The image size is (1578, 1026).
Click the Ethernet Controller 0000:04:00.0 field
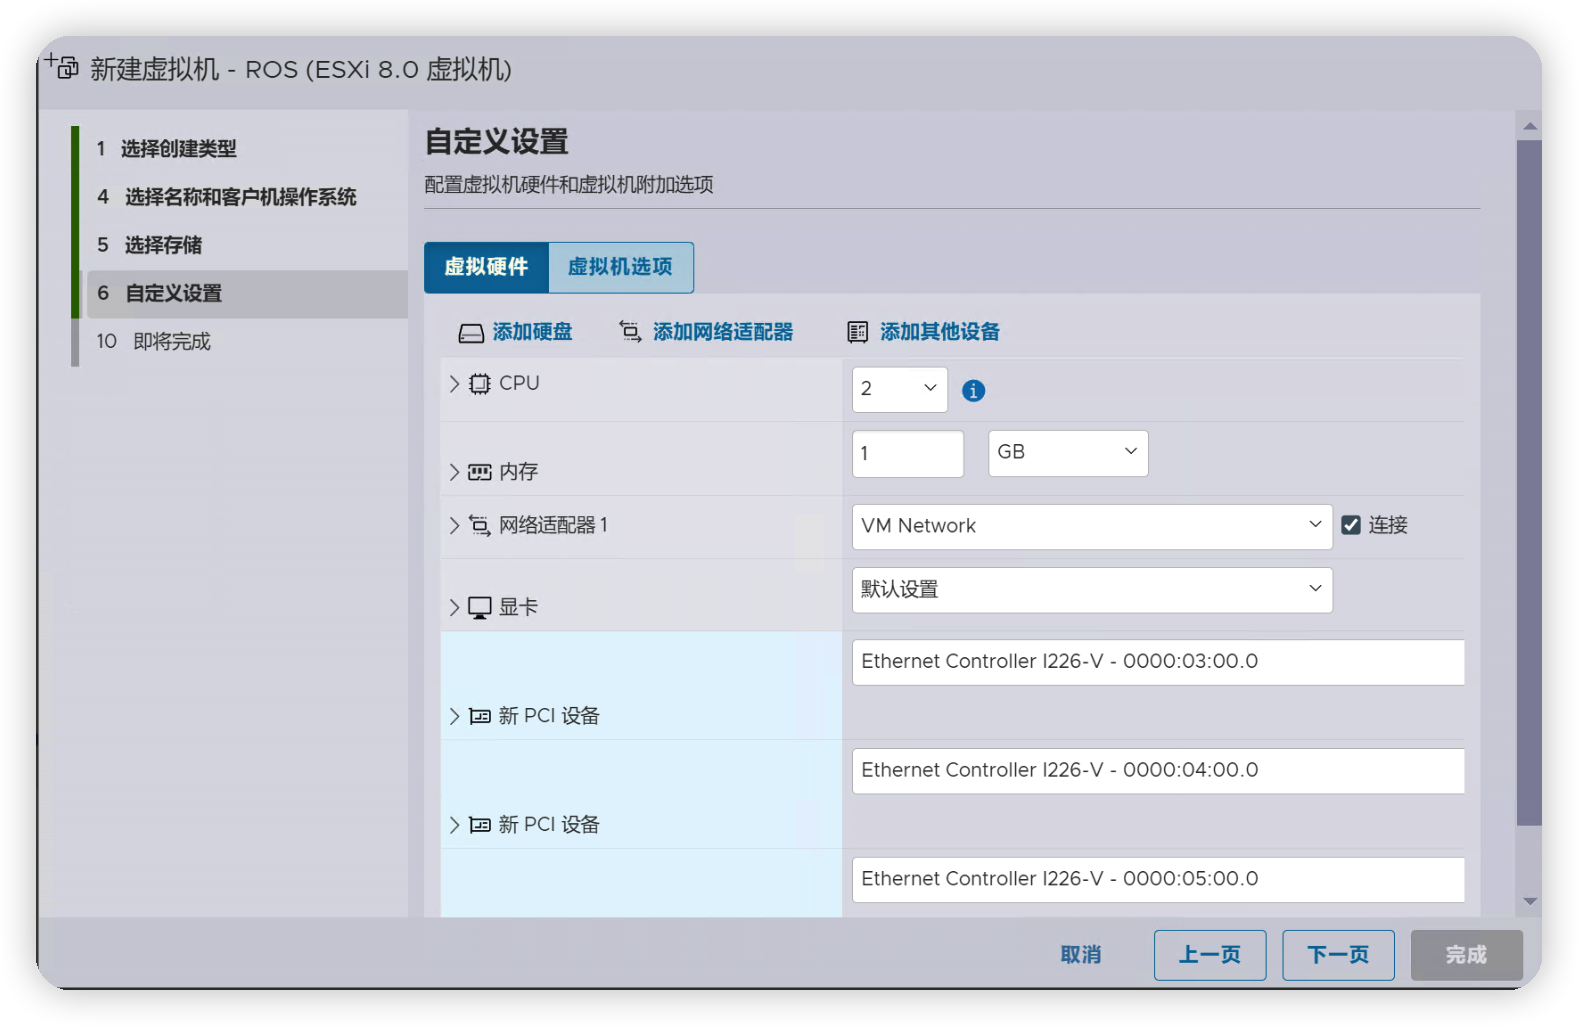[1158, 771]
